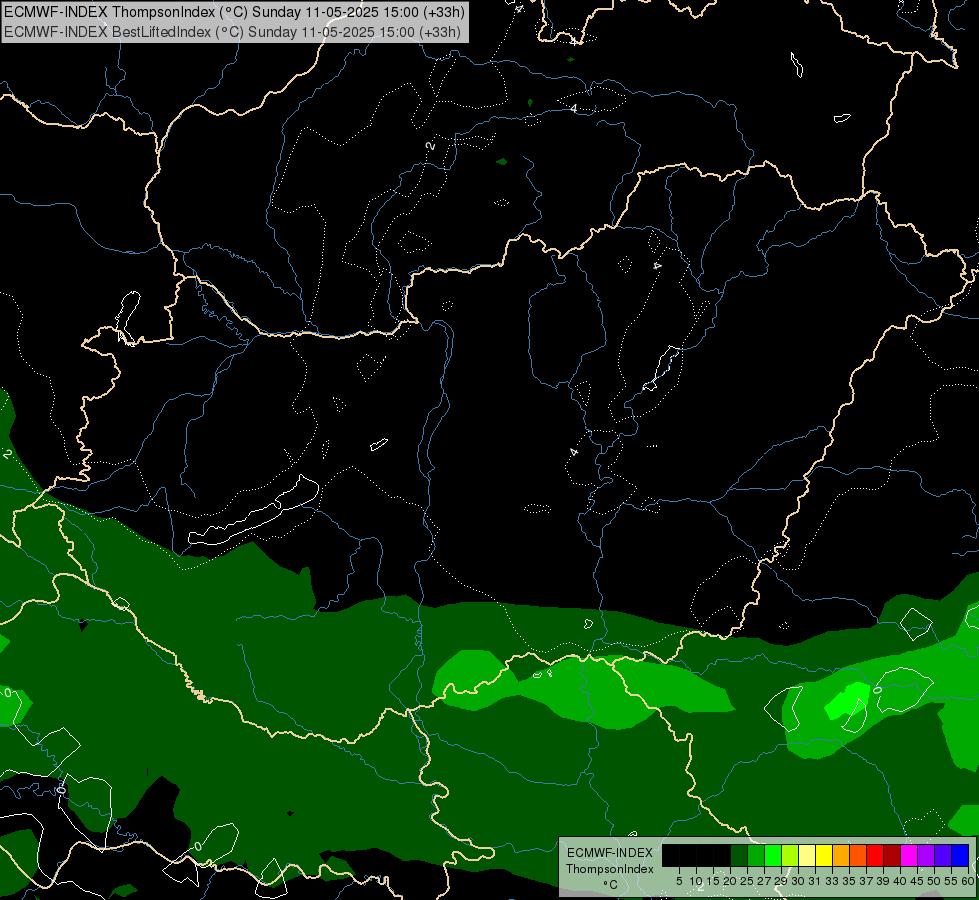
Task: Click the legend scale value 25
Action: click(x=747, y=881)
